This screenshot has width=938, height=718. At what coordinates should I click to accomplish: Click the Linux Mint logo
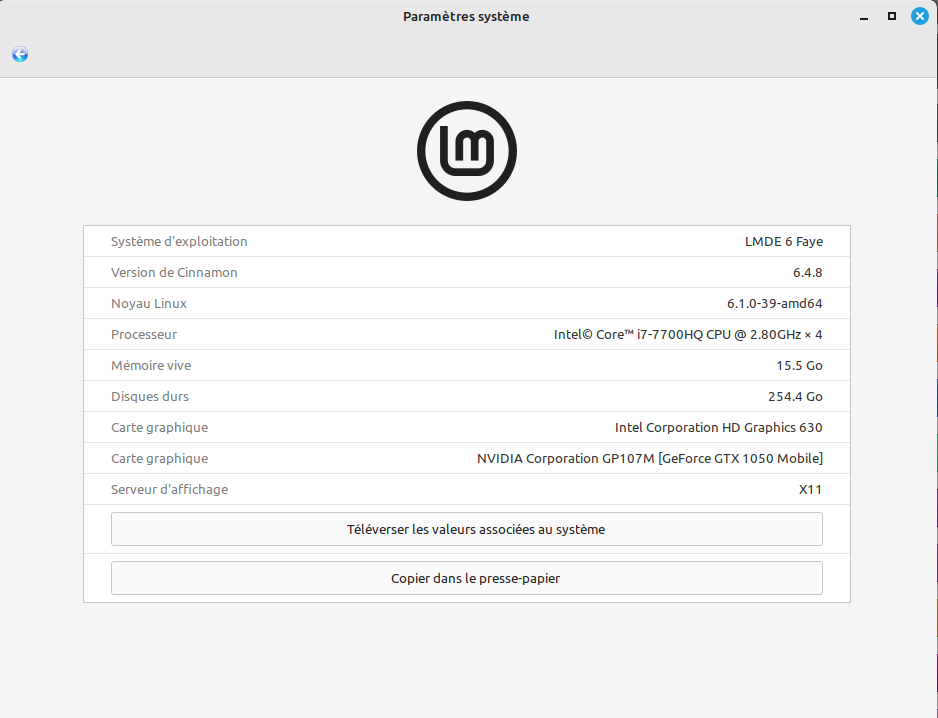467,151
